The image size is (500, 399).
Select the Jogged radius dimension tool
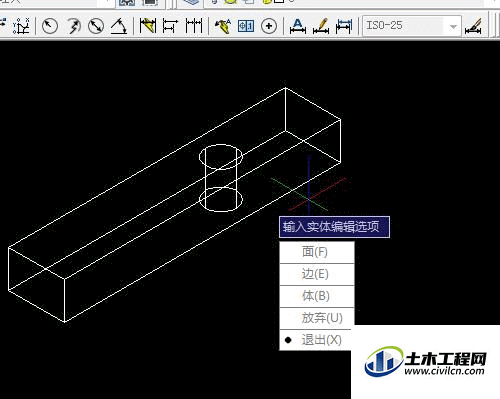pos(73,26)
